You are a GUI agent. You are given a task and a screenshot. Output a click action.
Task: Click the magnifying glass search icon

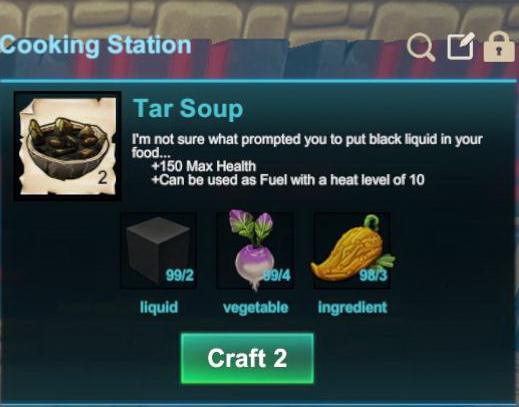[x=421, y=48]
